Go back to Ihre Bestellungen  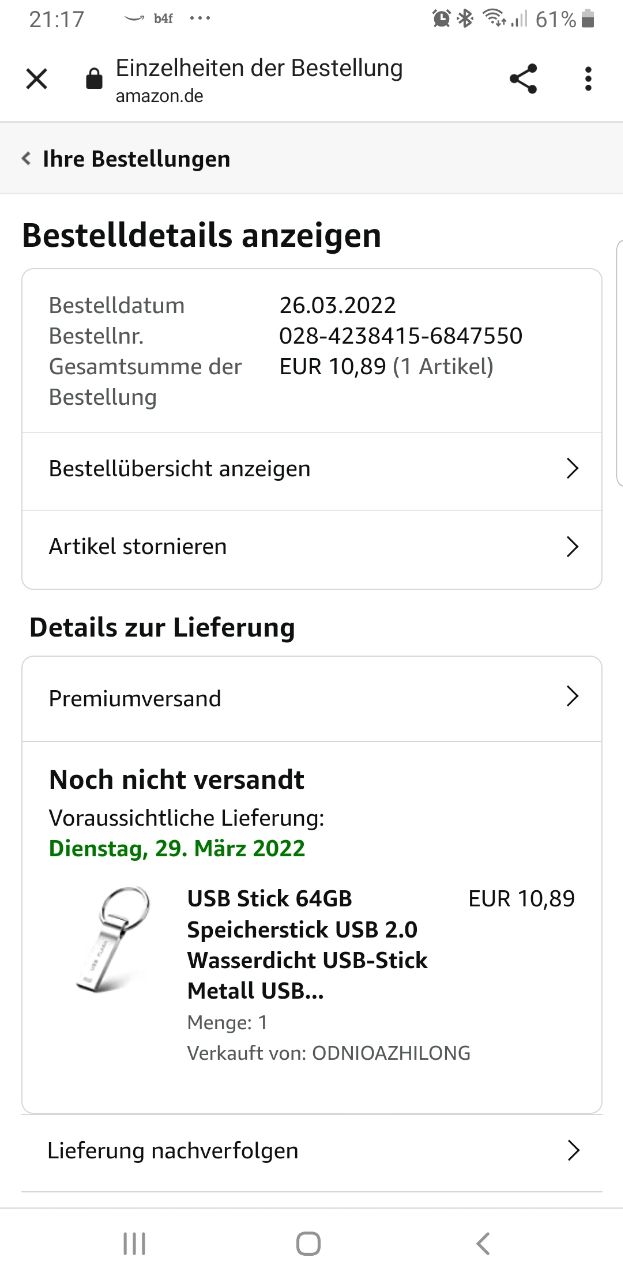[136, 159]
